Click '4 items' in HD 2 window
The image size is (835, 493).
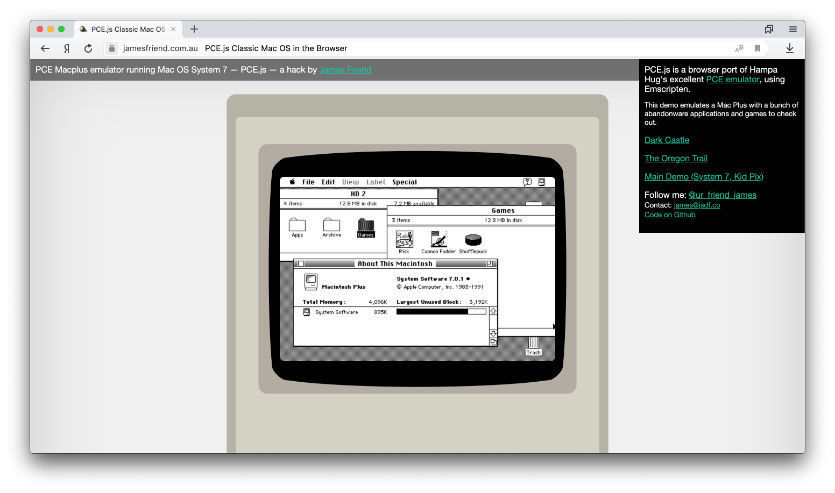[293, 203]
